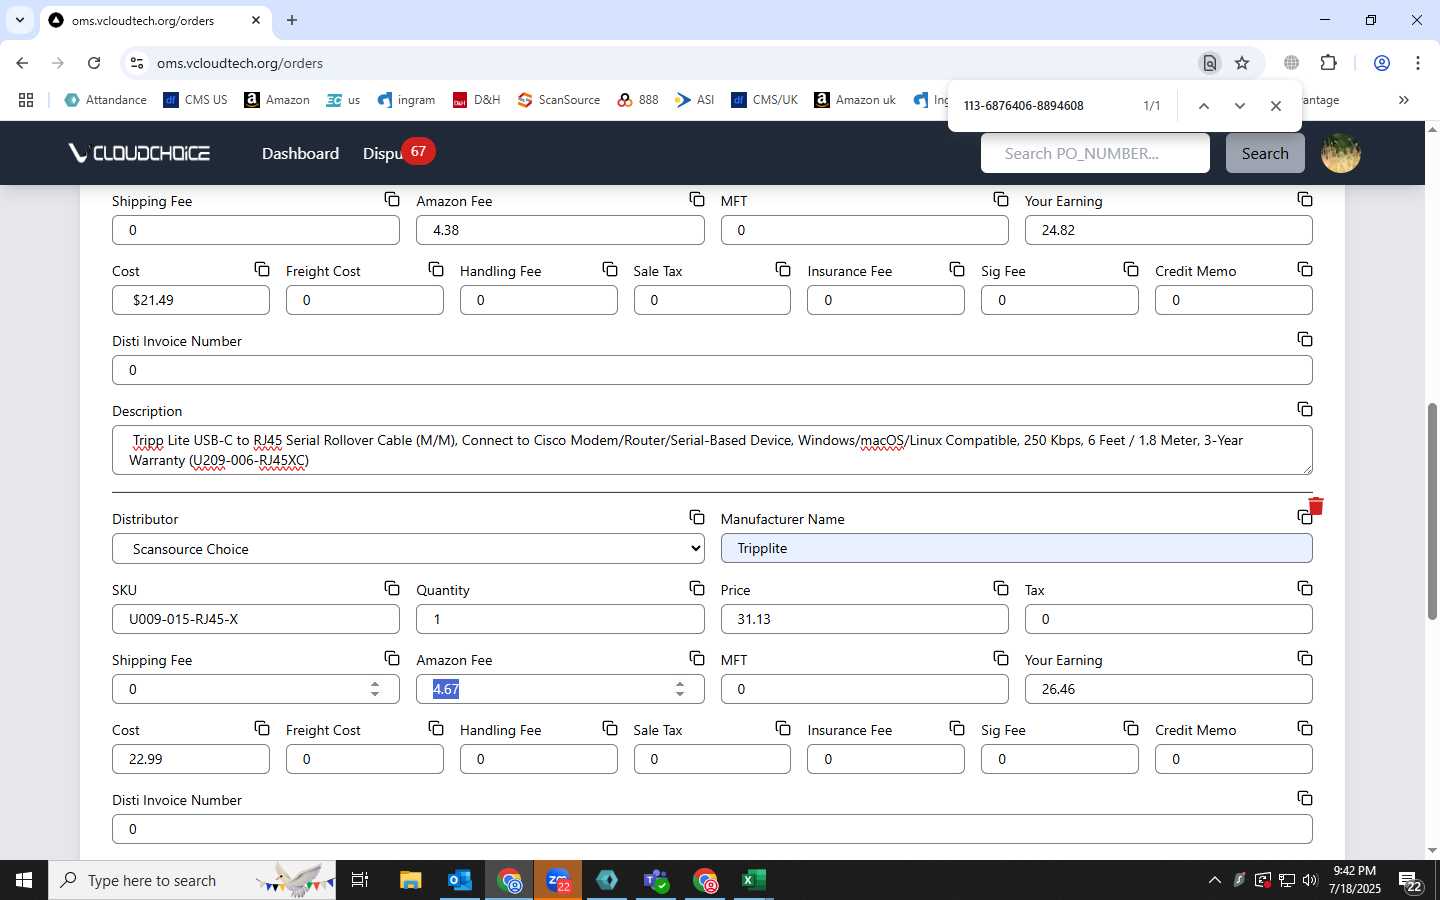Open the Chrome three-dot menu

pyautogui.click(x=1418, y=63)
